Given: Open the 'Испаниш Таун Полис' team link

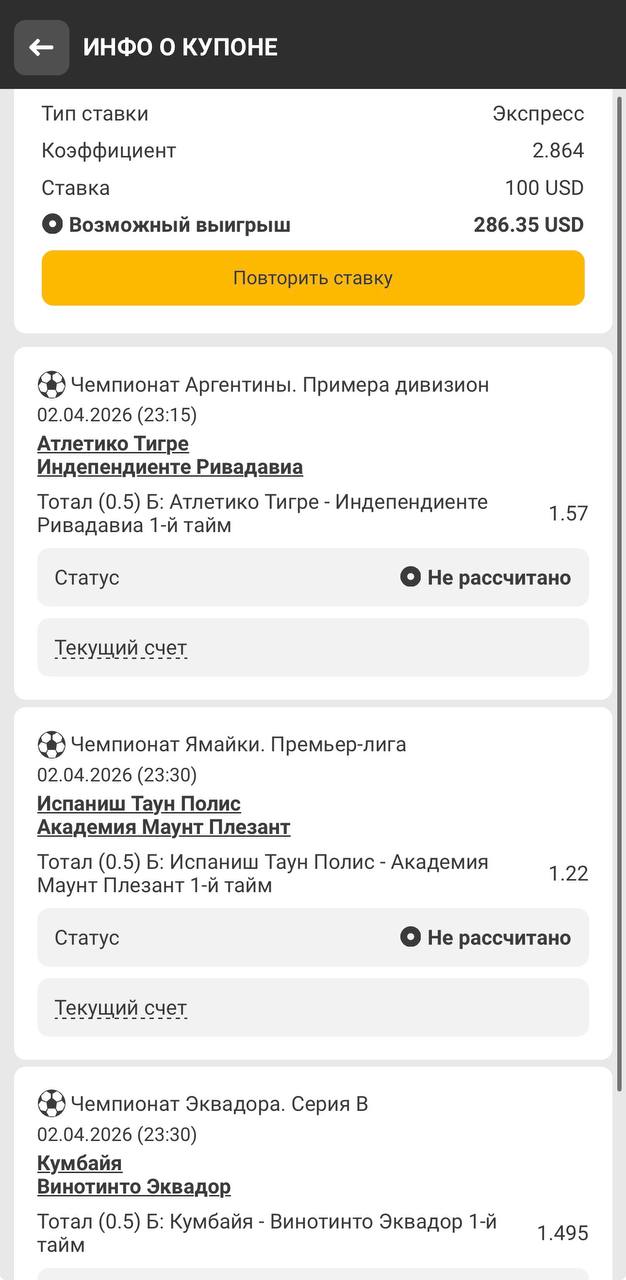Looking at the screenshot, I should [139, 803].
